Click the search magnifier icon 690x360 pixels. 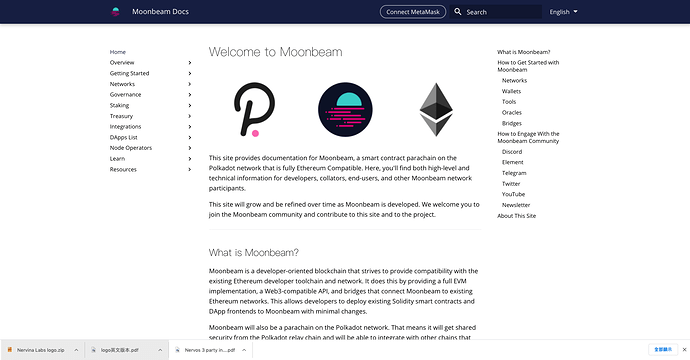click(x=458, y=11)
